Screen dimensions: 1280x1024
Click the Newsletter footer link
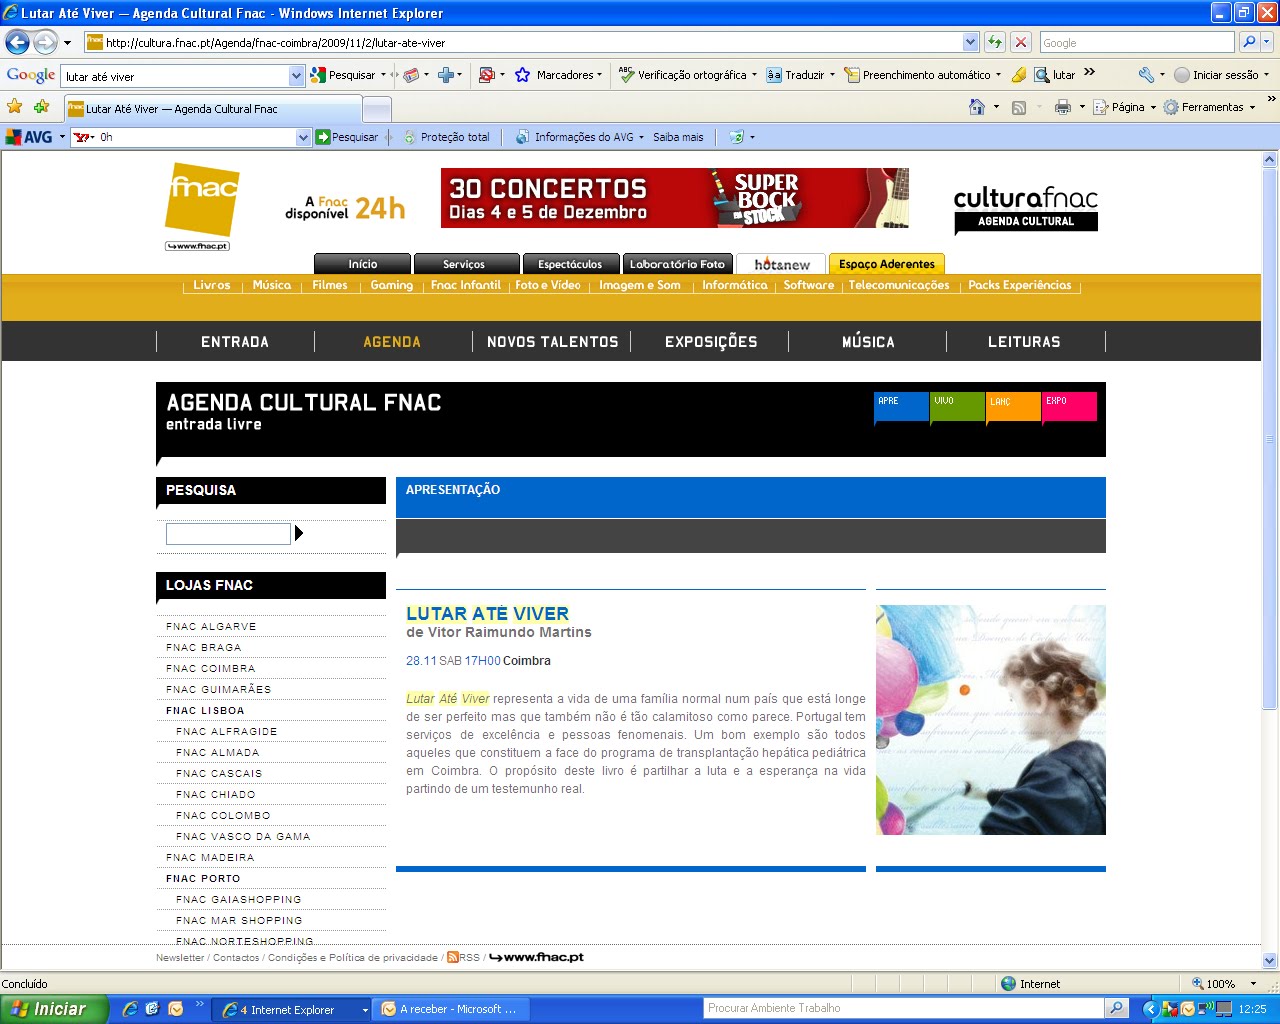tap(180, 957)
